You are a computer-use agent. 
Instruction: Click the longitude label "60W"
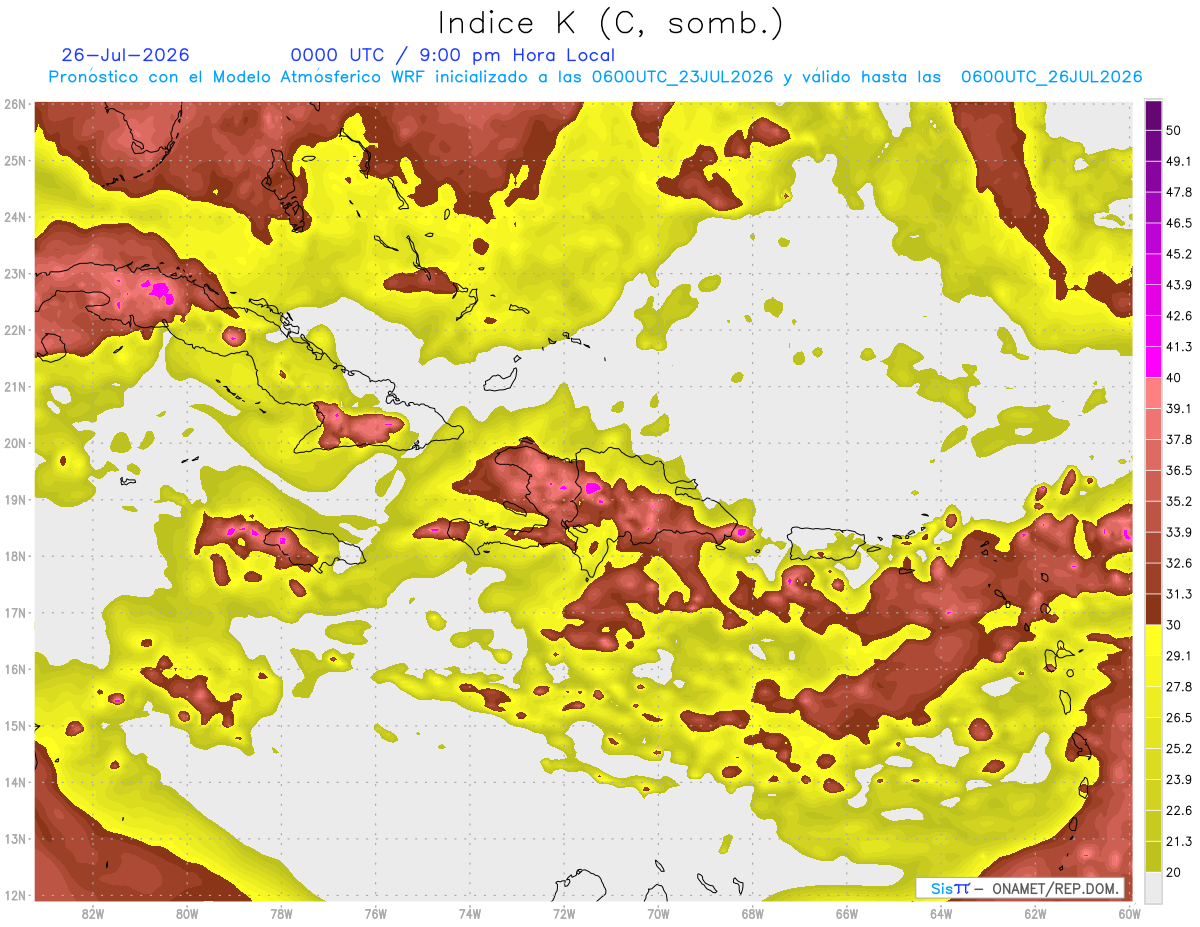(1129, 913)
